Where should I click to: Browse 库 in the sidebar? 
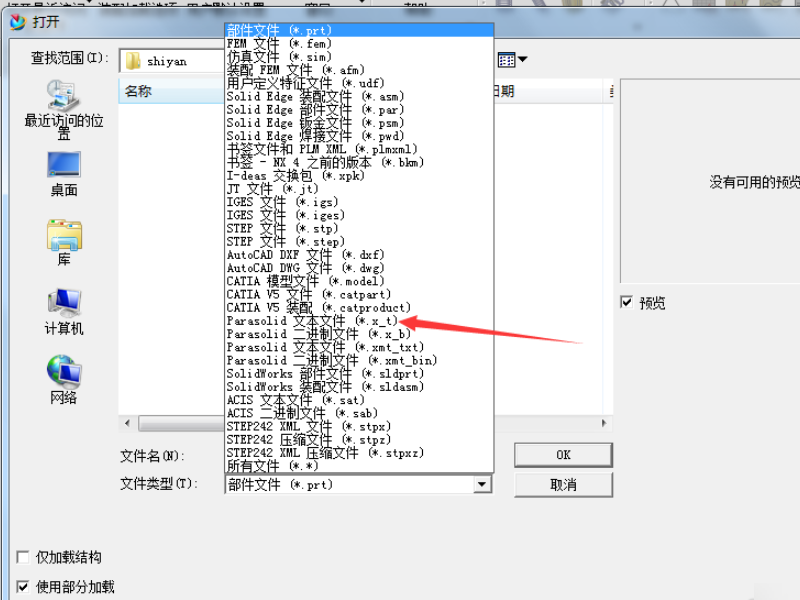62,245
